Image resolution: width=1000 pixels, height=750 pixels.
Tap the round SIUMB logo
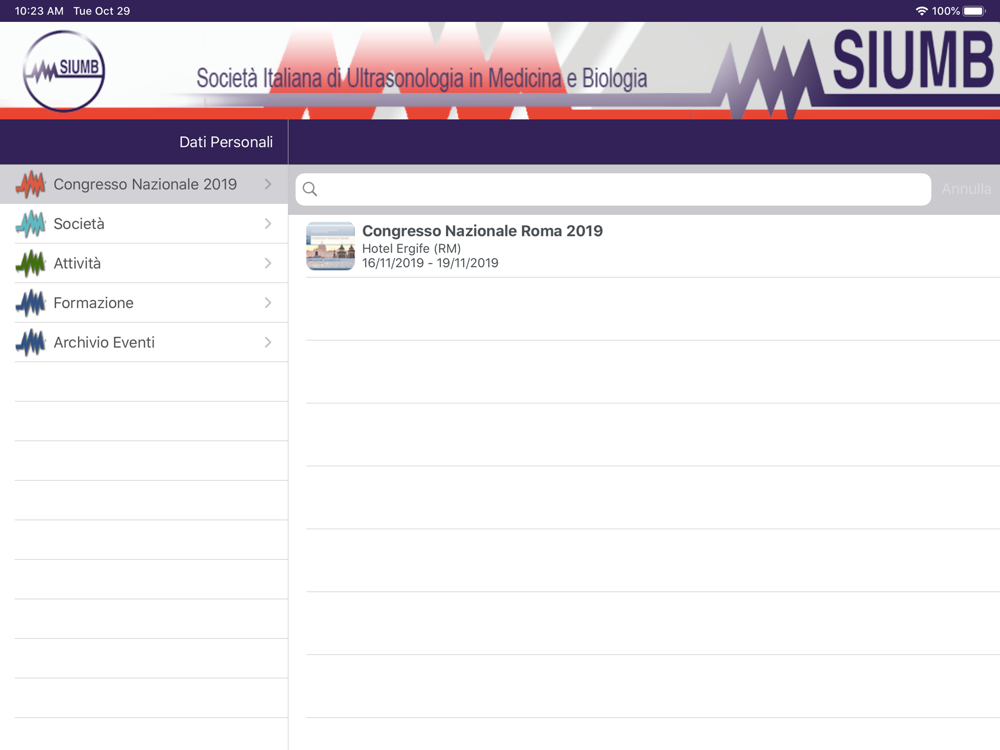click(64, 71)
